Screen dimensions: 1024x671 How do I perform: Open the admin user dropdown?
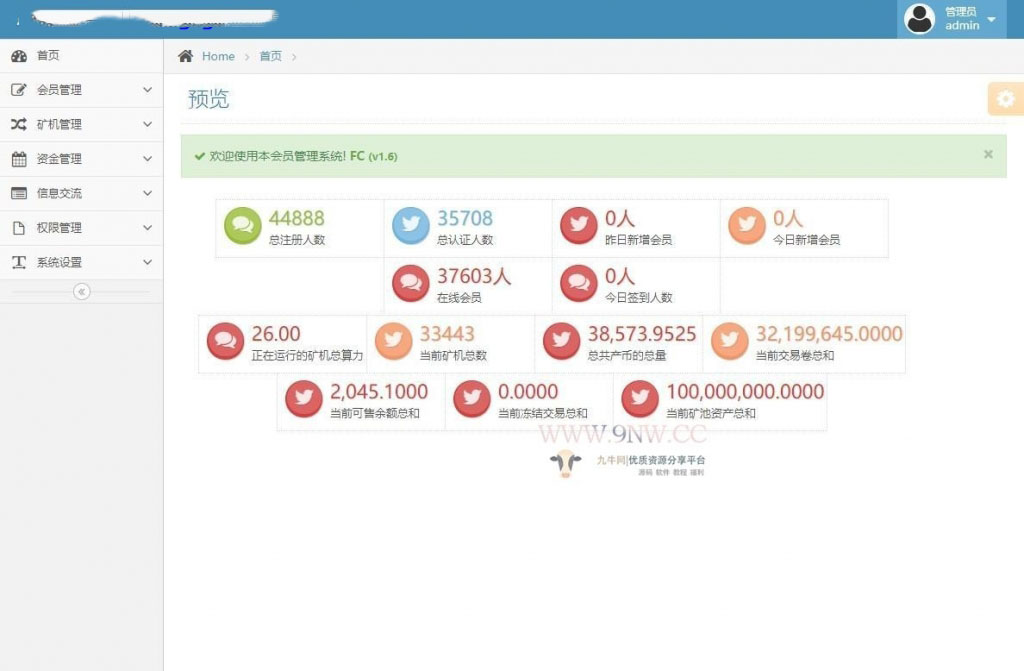click(x=951, y=19)
